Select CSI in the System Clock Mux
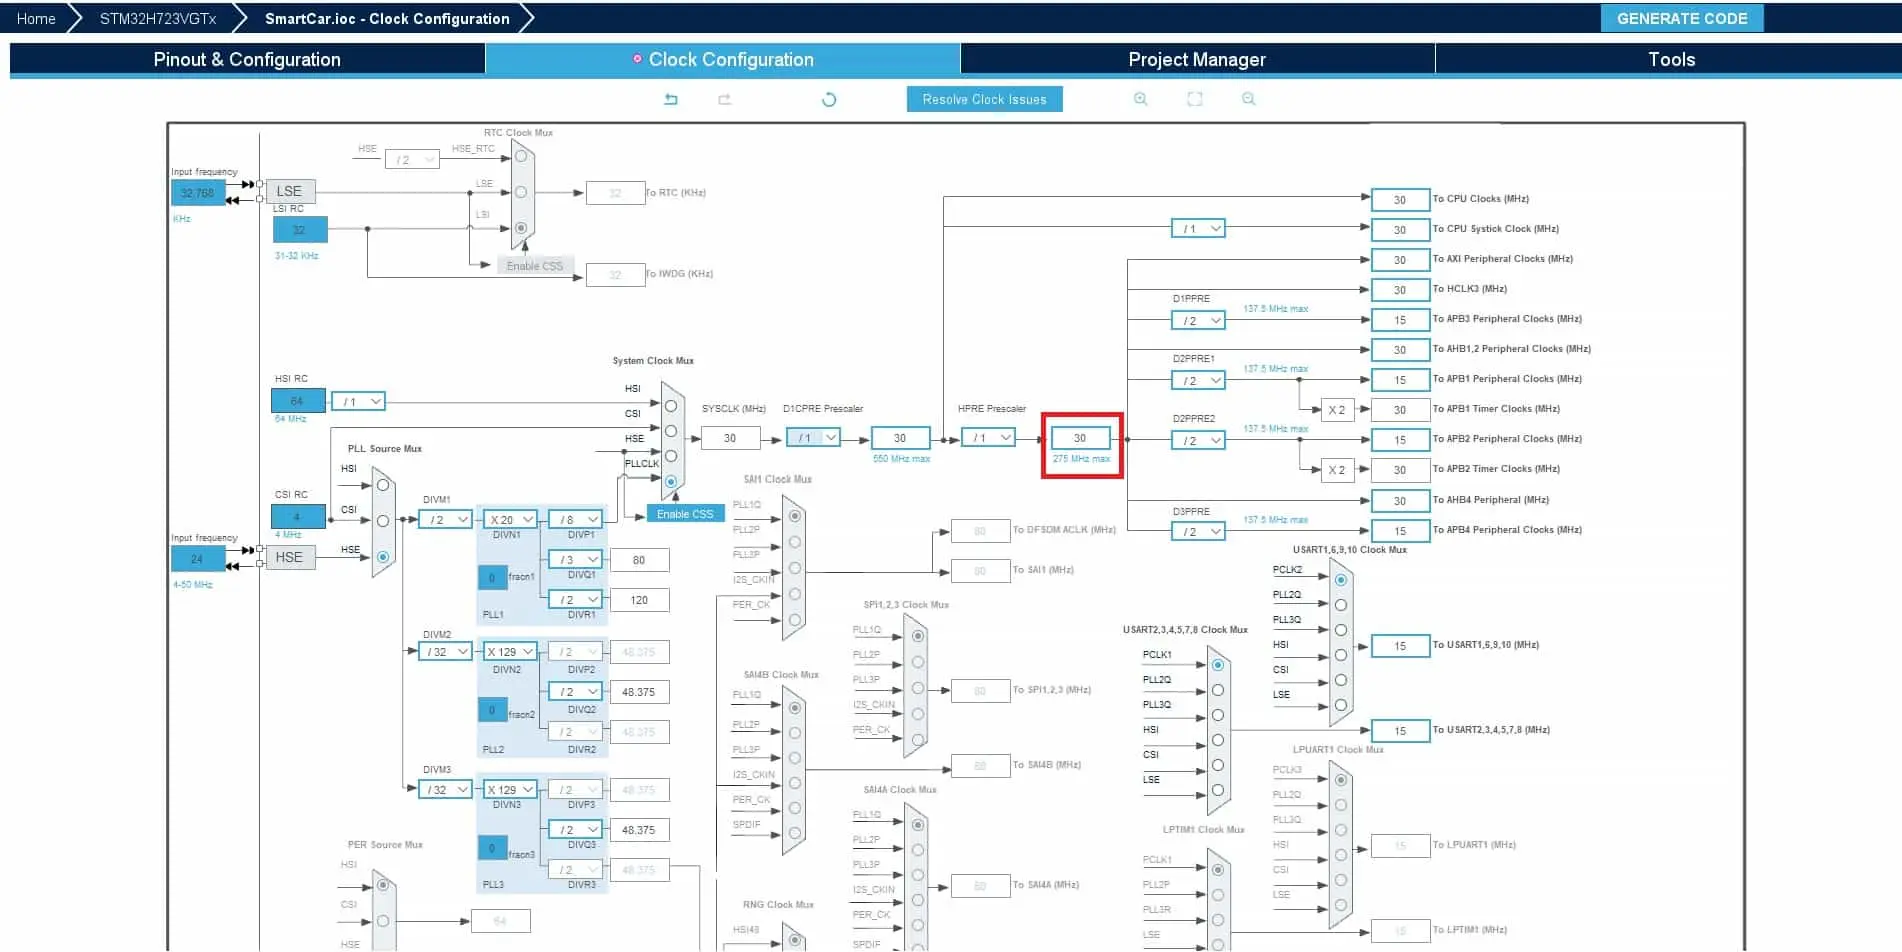Image resolution: width=1902 pixels, height=952 pixels. pyautogui.click(x=671, y=431)
